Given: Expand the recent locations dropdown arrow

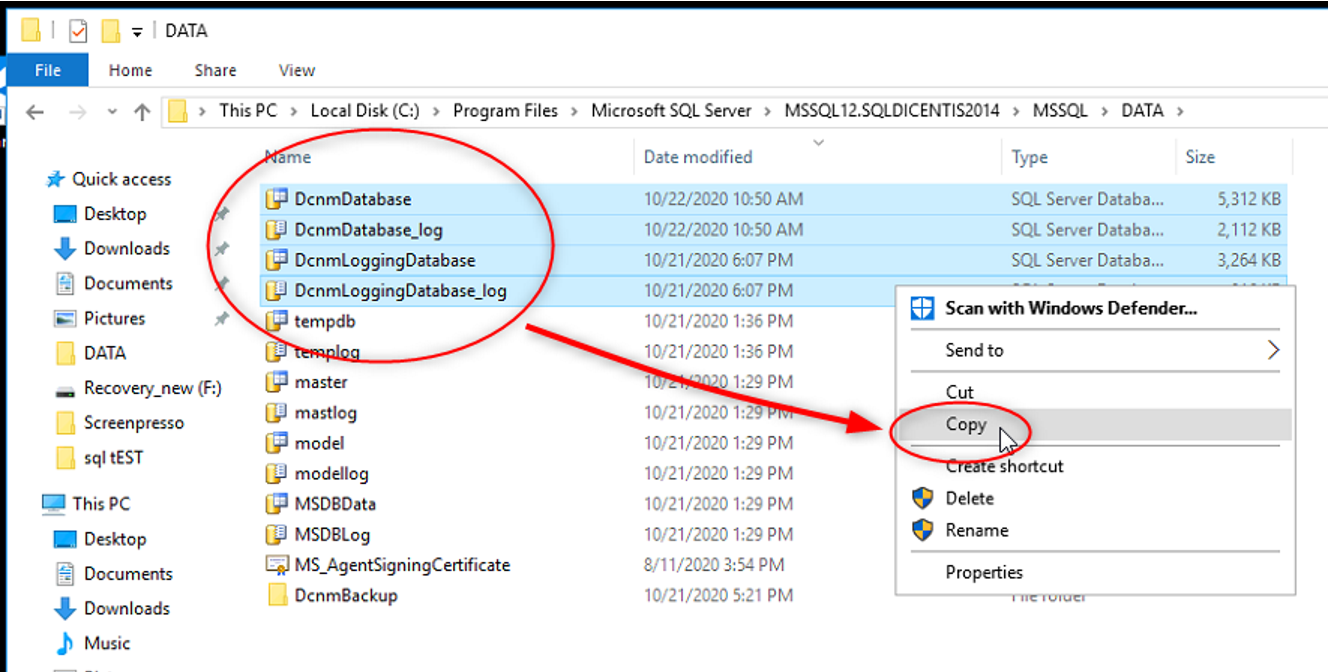Looking at the screenshot, I should pos(112,112).
